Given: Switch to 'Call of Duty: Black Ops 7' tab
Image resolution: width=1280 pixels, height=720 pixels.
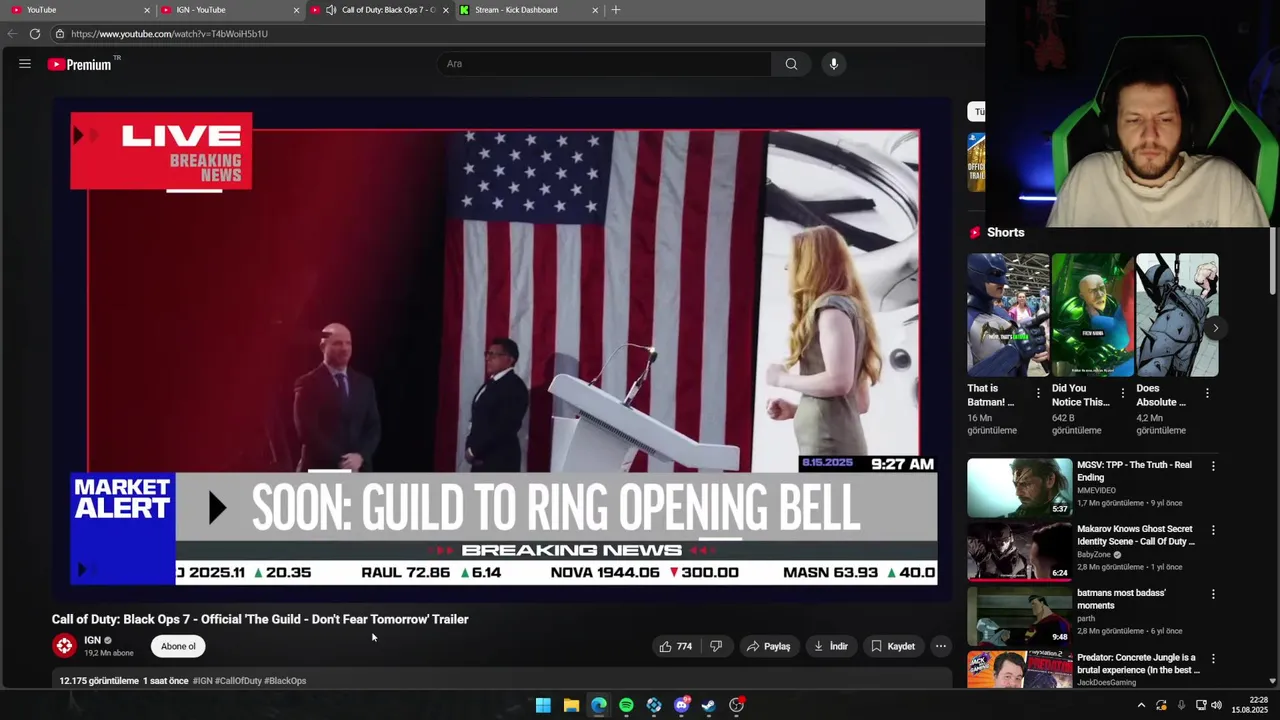Looking at the screenshot, I should point(380,10).
